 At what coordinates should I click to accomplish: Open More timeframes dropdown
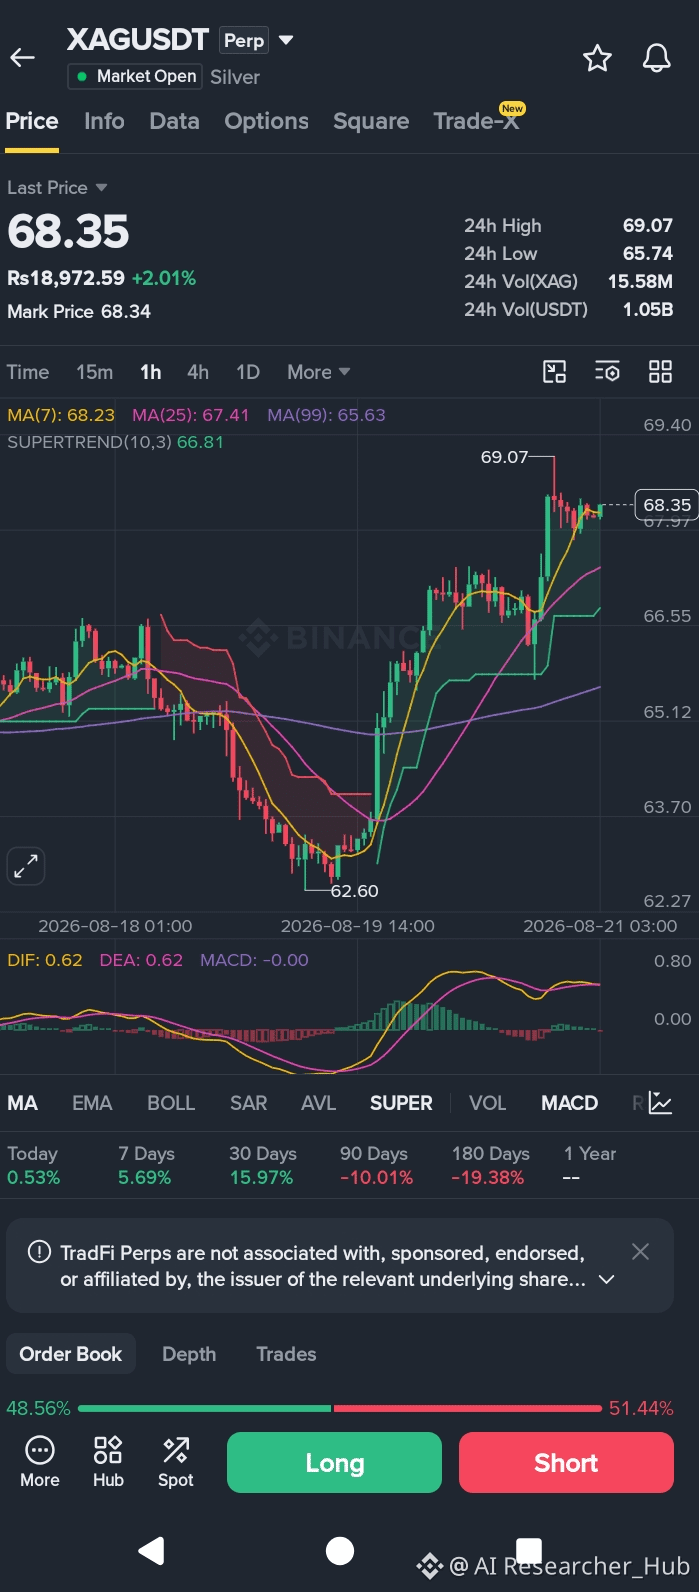point(318,372)
